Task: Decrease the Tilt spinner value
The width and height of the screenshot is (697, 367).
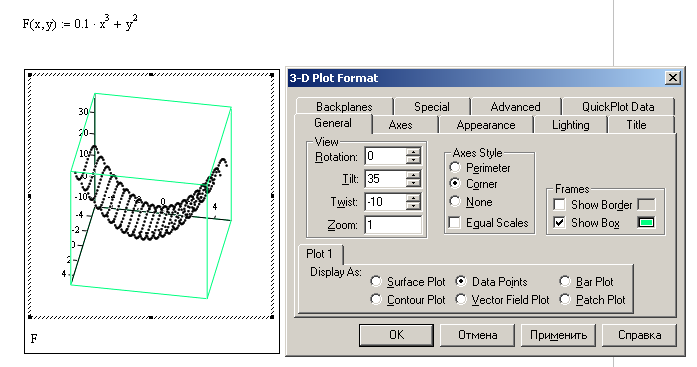Action: coord(413,183)
